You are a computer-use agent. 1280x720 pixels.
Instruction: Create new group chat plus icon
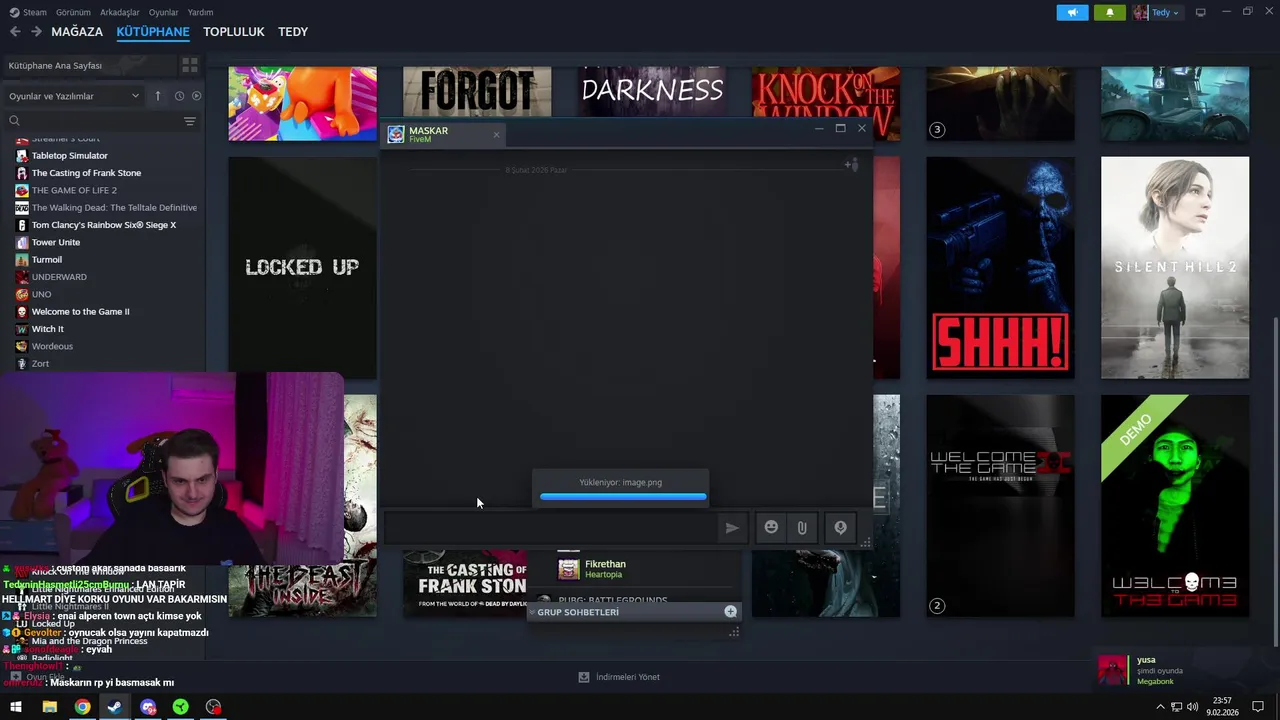[x=730, y=612]
